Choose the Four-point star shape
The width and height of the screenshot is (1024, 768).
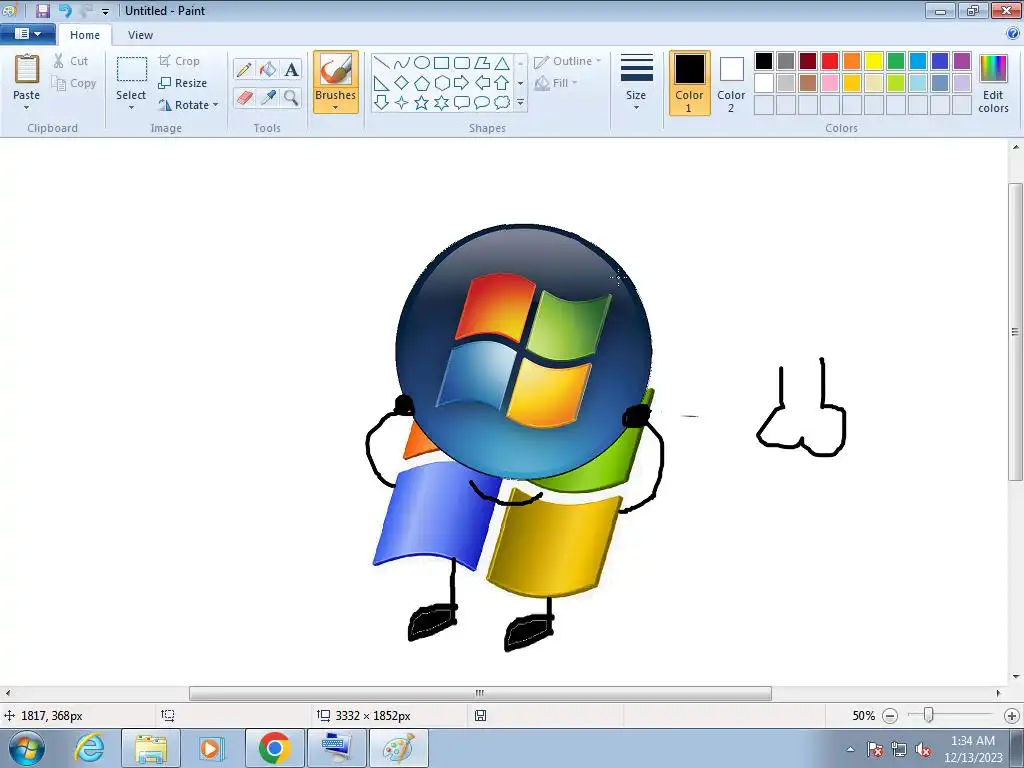click(402, 103)
